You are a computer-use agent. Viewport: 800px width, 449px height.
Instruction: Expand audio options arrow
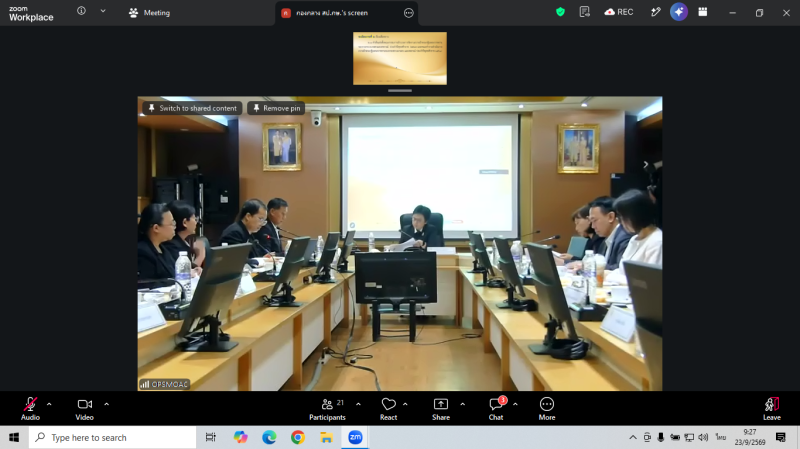tap(49, 404)
